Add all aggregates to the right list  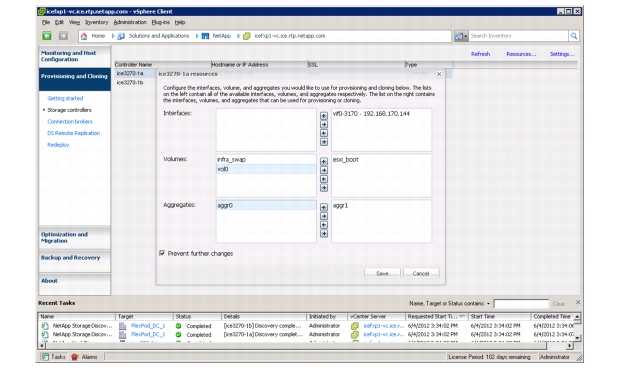point(324,207)
